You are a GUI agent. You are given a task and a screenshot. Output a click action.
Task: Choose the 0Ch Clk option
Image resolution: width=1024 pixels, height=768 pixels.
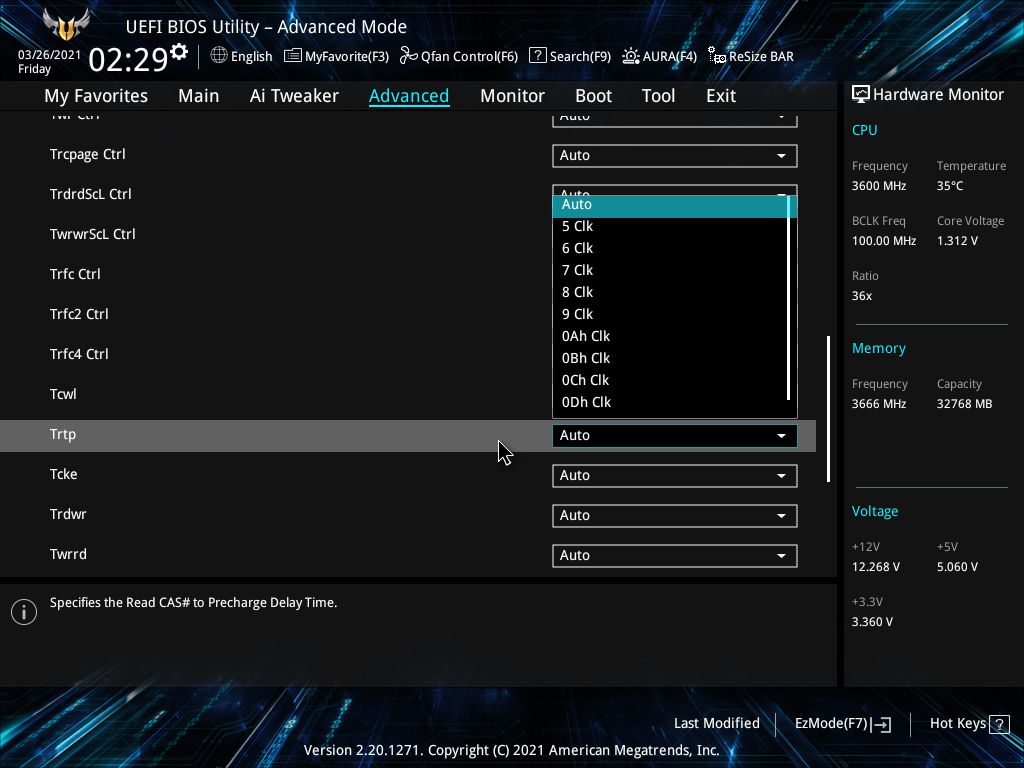pyautogui.click(x=670, y=380)
